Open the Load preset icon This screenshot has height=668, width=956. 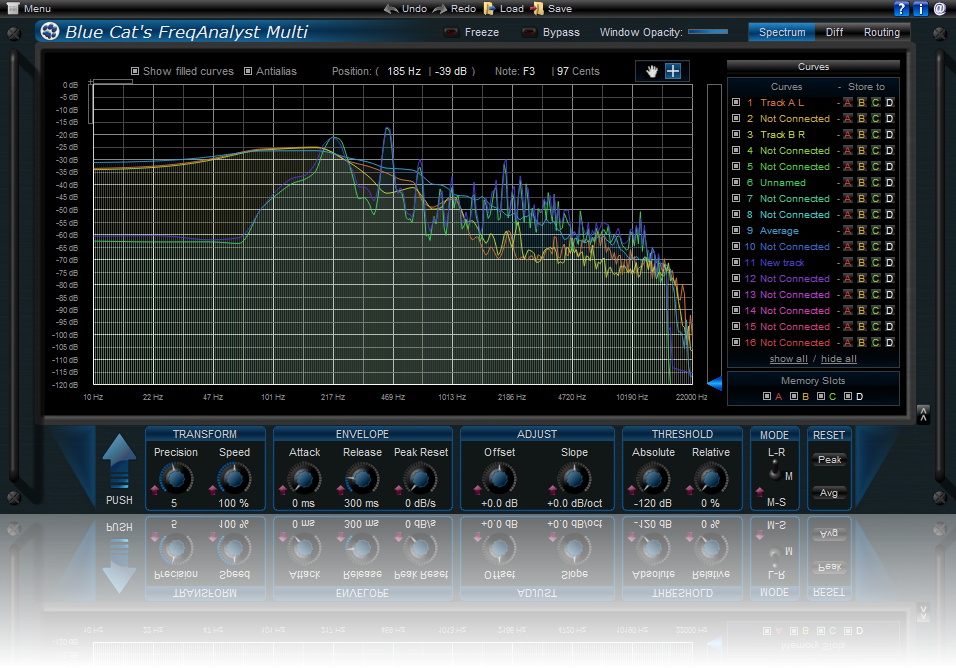coord(488,8)
